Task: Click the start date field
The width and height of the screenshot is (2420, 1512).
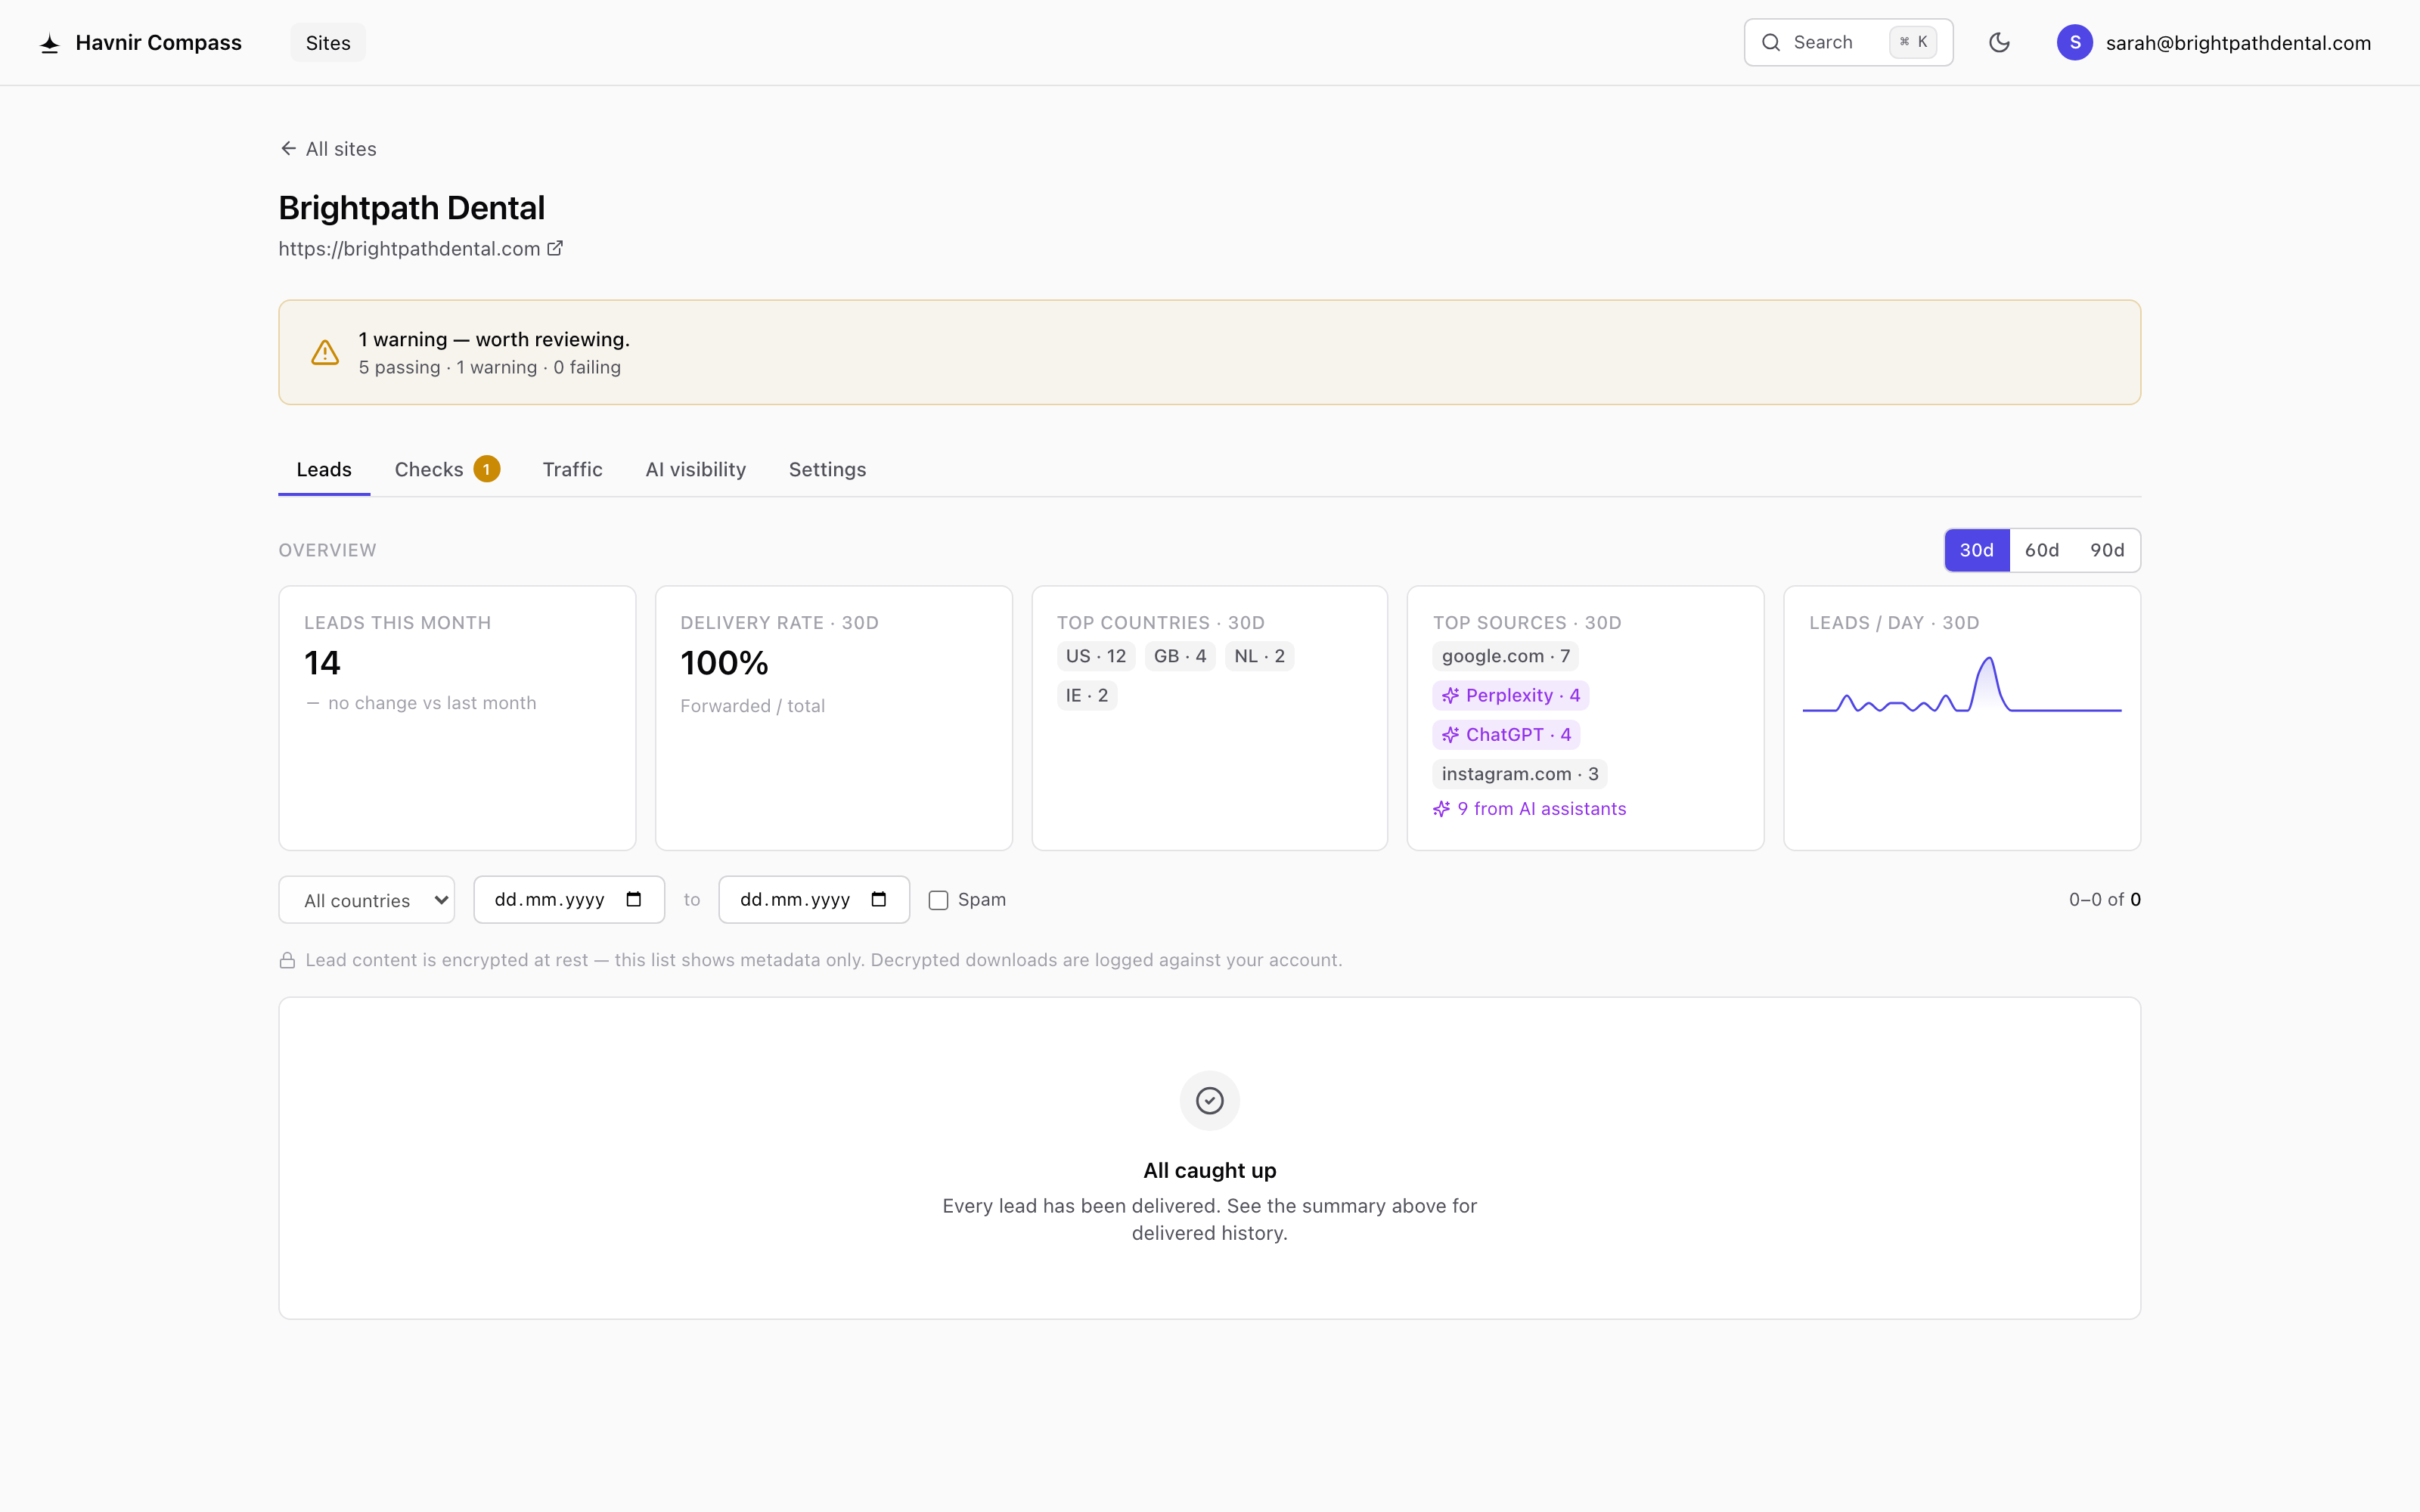Action: pos(569,900)
